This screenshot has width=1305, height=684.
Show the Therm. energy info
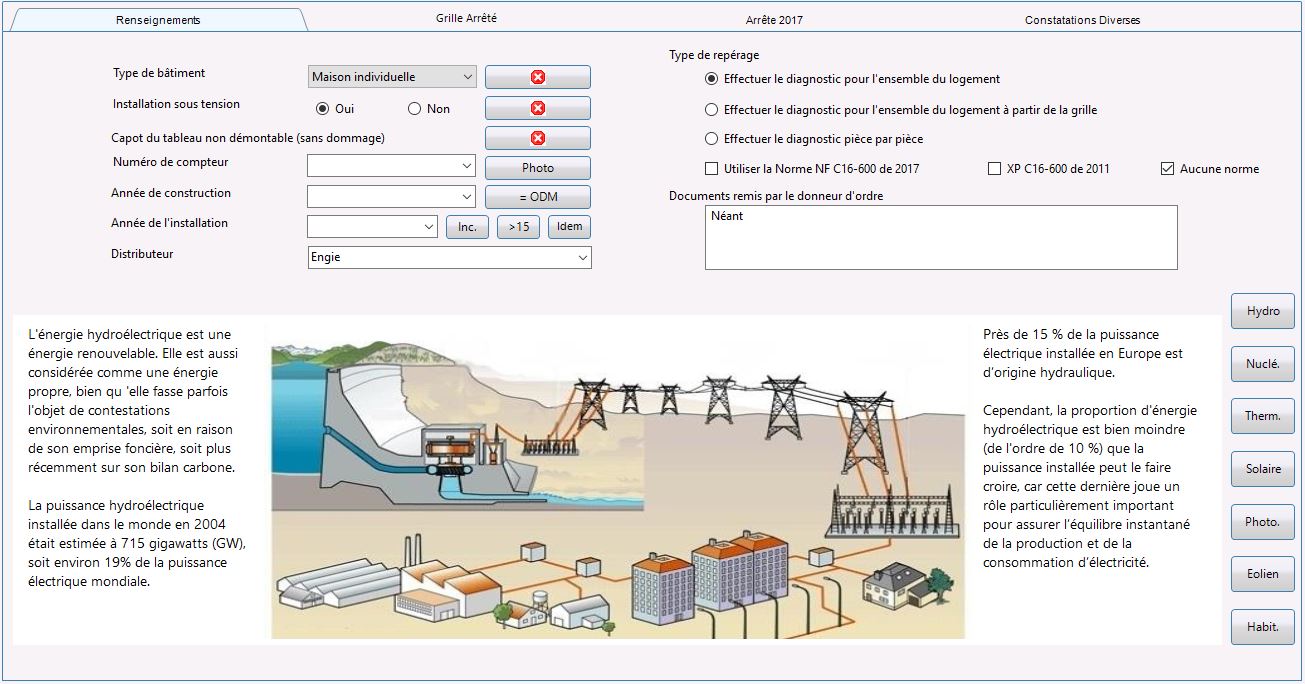pos(1263,416)
